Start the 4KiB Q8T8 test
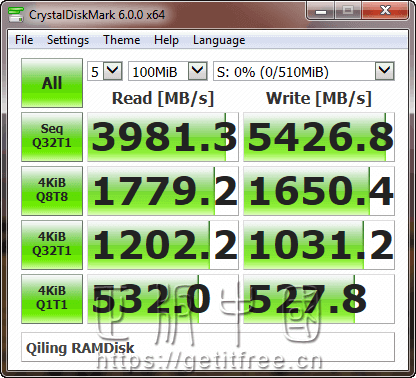 tap(52, 191)
